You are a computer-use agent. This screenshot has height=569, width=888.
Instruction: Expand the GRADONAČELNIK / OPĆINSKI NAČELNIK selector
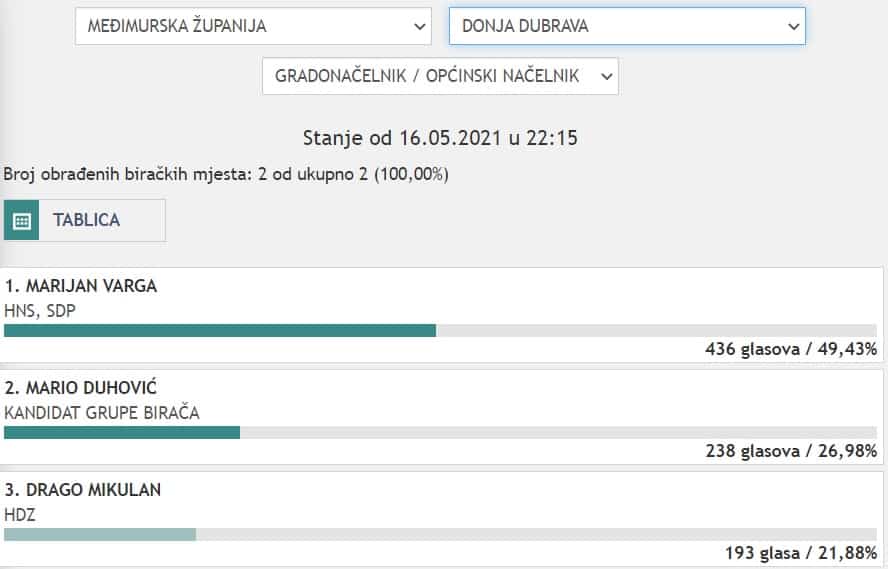pos(440,76)
